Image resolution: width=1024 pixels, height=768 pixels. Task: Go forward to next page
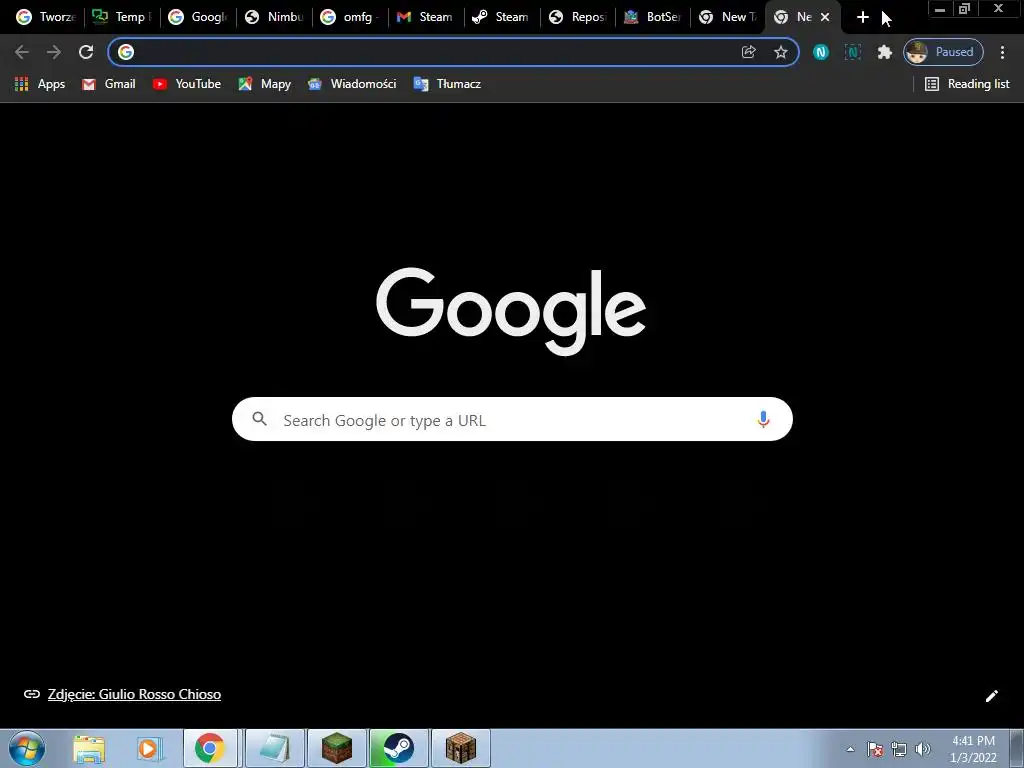click(54, 52)
